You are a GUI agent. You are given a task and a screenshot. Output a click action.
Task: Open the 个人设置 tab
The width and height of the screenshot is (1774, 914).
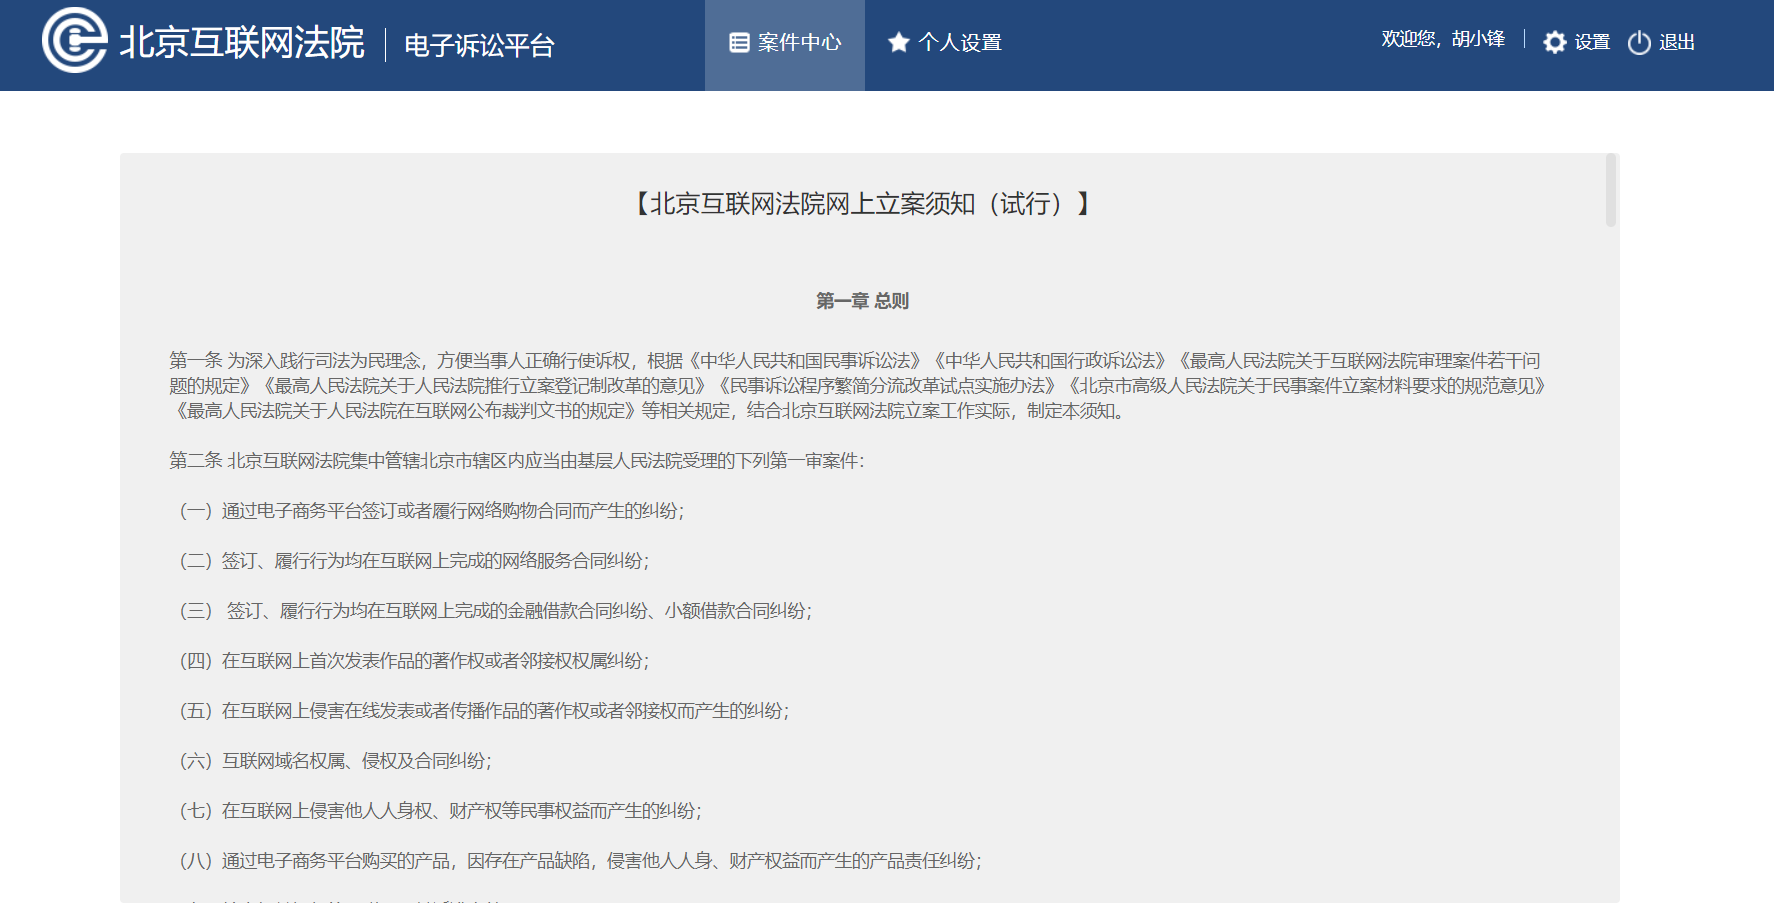coord(945,45)
